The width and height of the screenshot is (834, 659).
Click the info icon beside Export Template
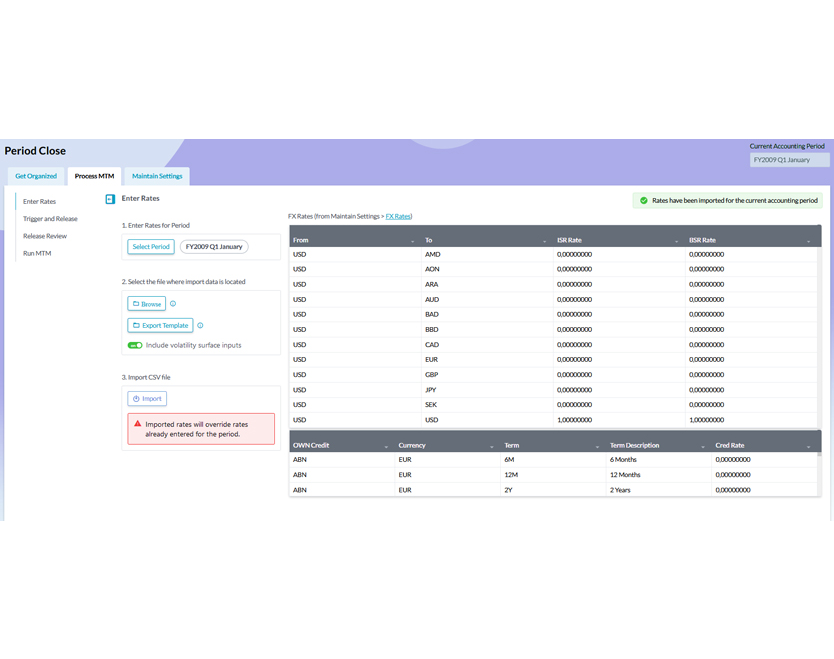(x=200, y=326)
